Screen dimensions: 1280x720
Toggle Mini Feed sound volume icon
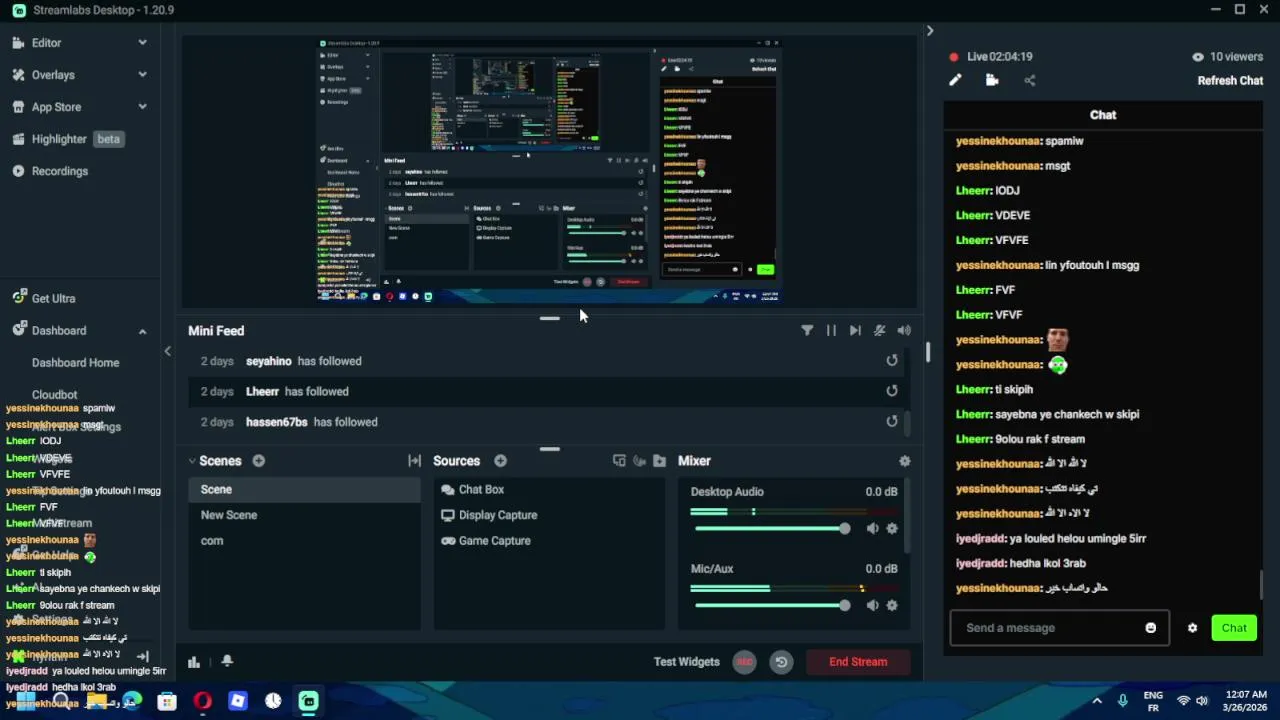(904, 331)
